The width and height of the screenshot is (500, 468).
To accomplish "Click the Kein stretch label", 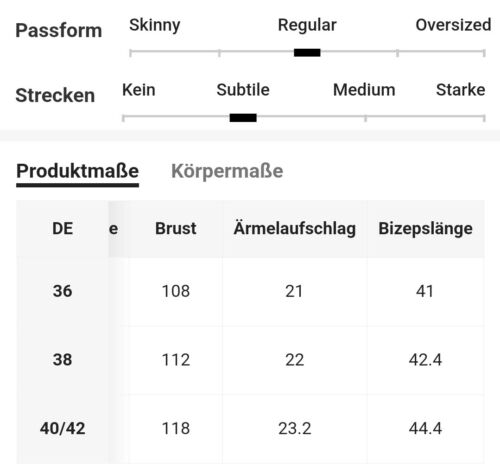I will click(x=139, y=90).
